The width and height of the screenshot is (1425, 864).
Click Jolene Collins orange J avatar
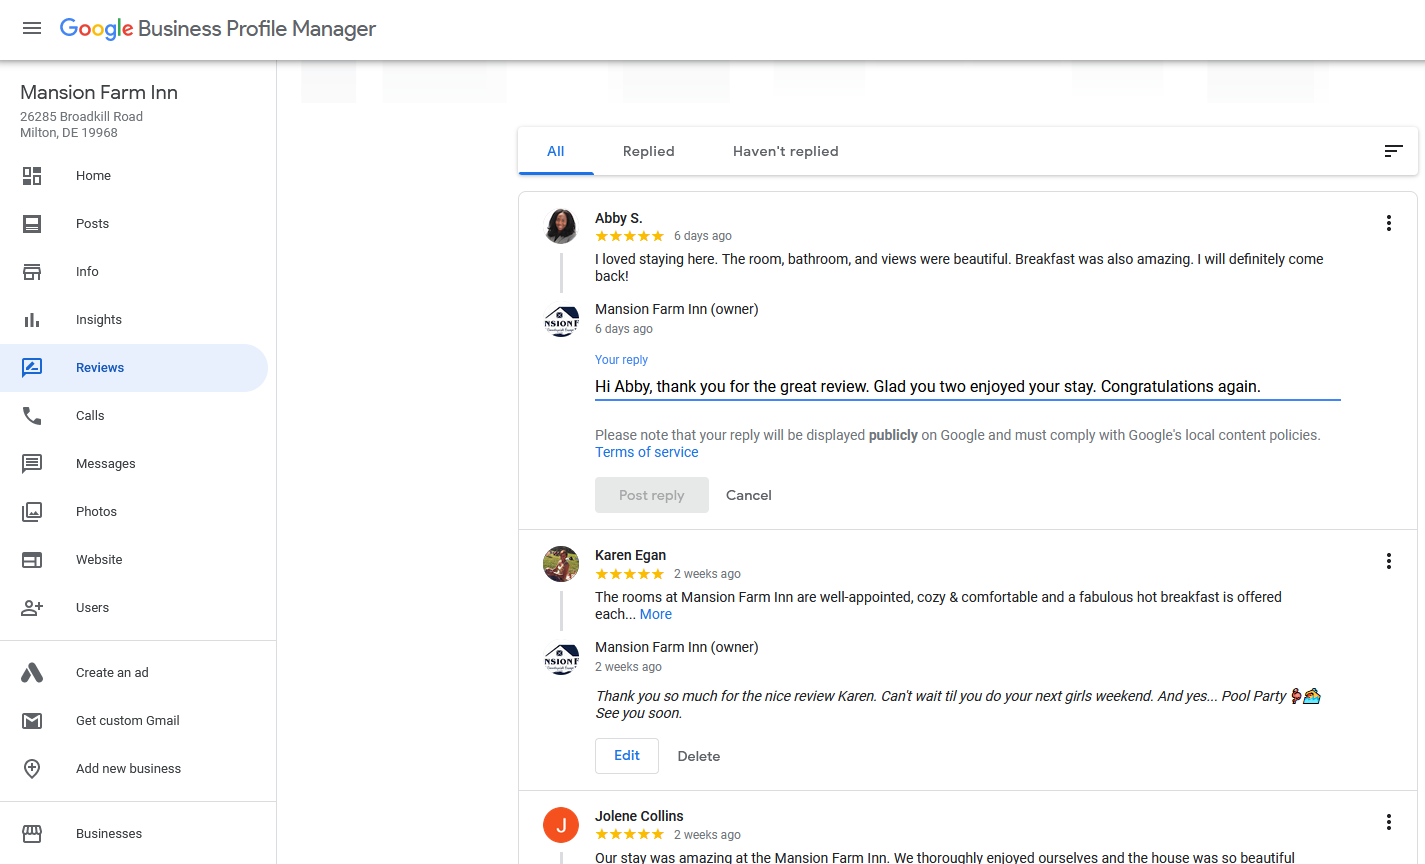point(561,825)
